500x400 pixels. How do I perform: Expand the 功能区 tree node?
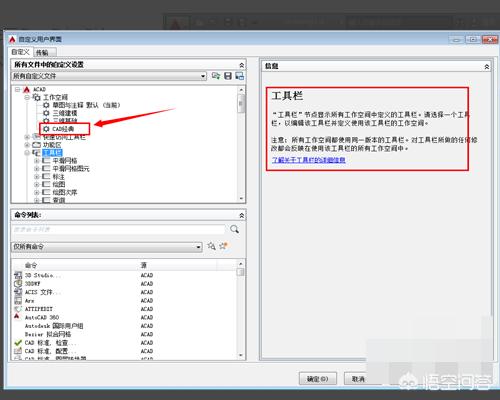pyautogui.click(x=27, y=145)
